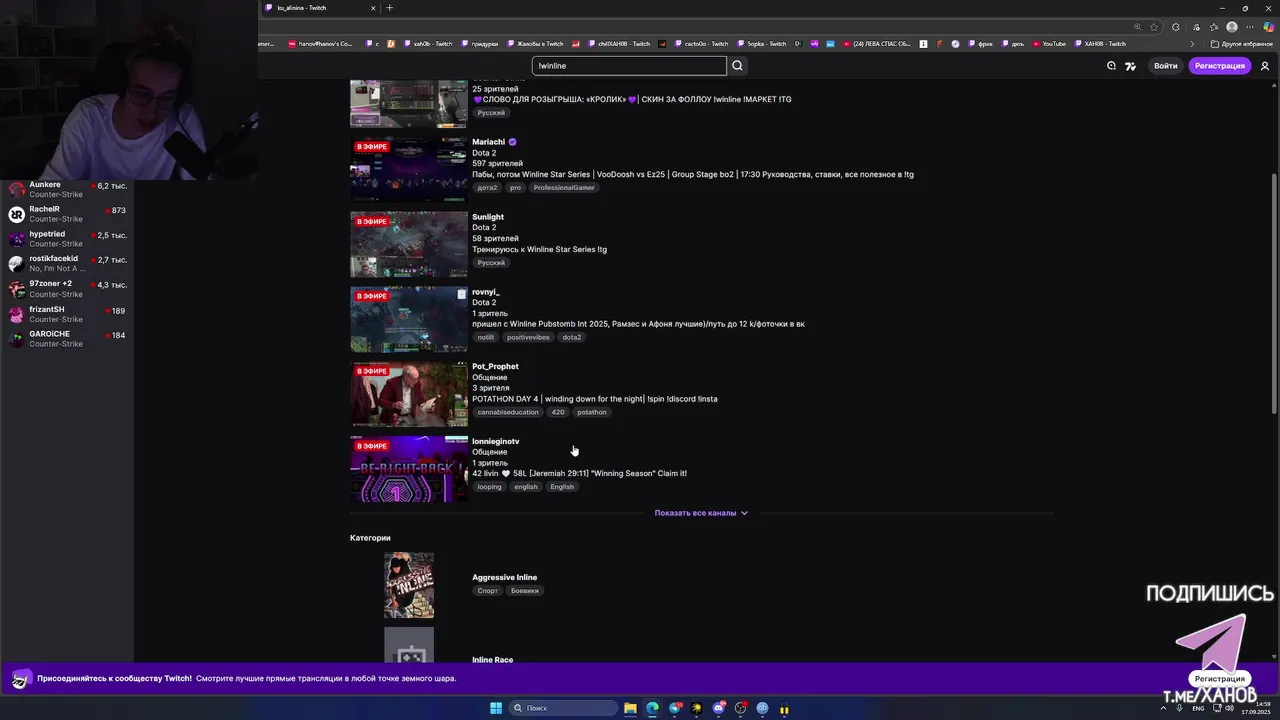Viewport: 1280px width, 720px height.
Task: Click the Войти login button
Action: (x=1166, y=66)
